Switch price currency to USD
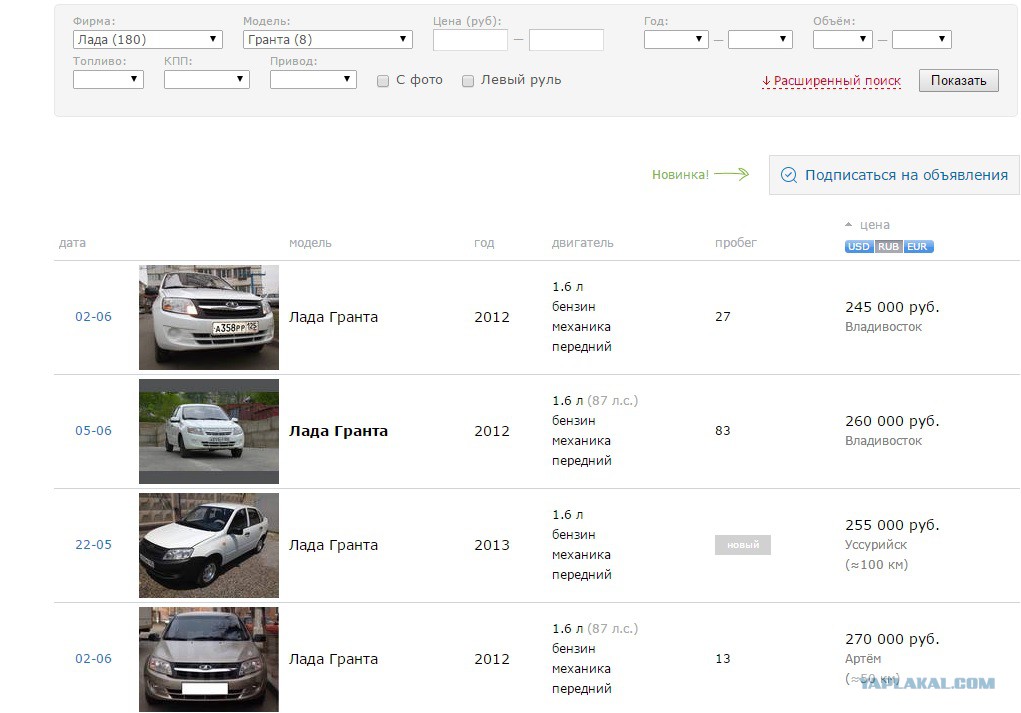This screenshot has height=713, width=1021. coord(859,247)
